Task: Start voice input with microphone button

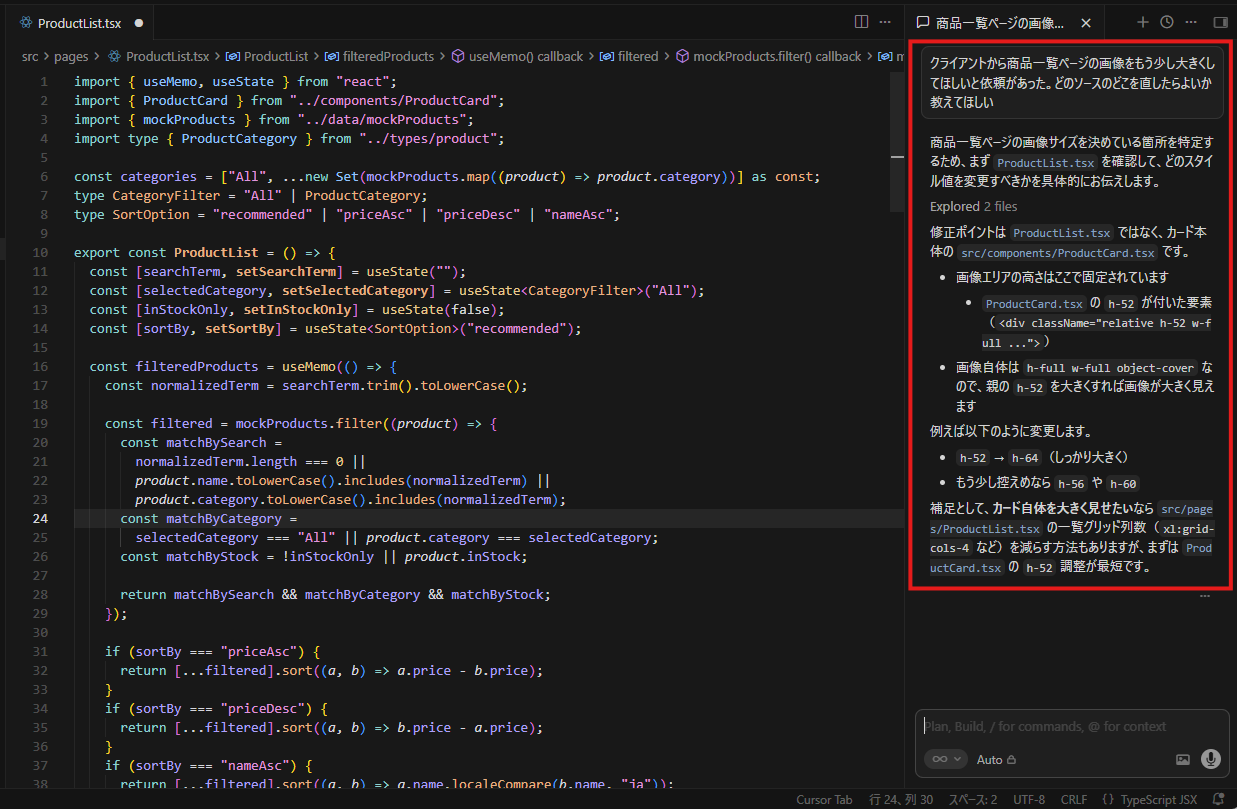Action: (x=1211, y=759)
